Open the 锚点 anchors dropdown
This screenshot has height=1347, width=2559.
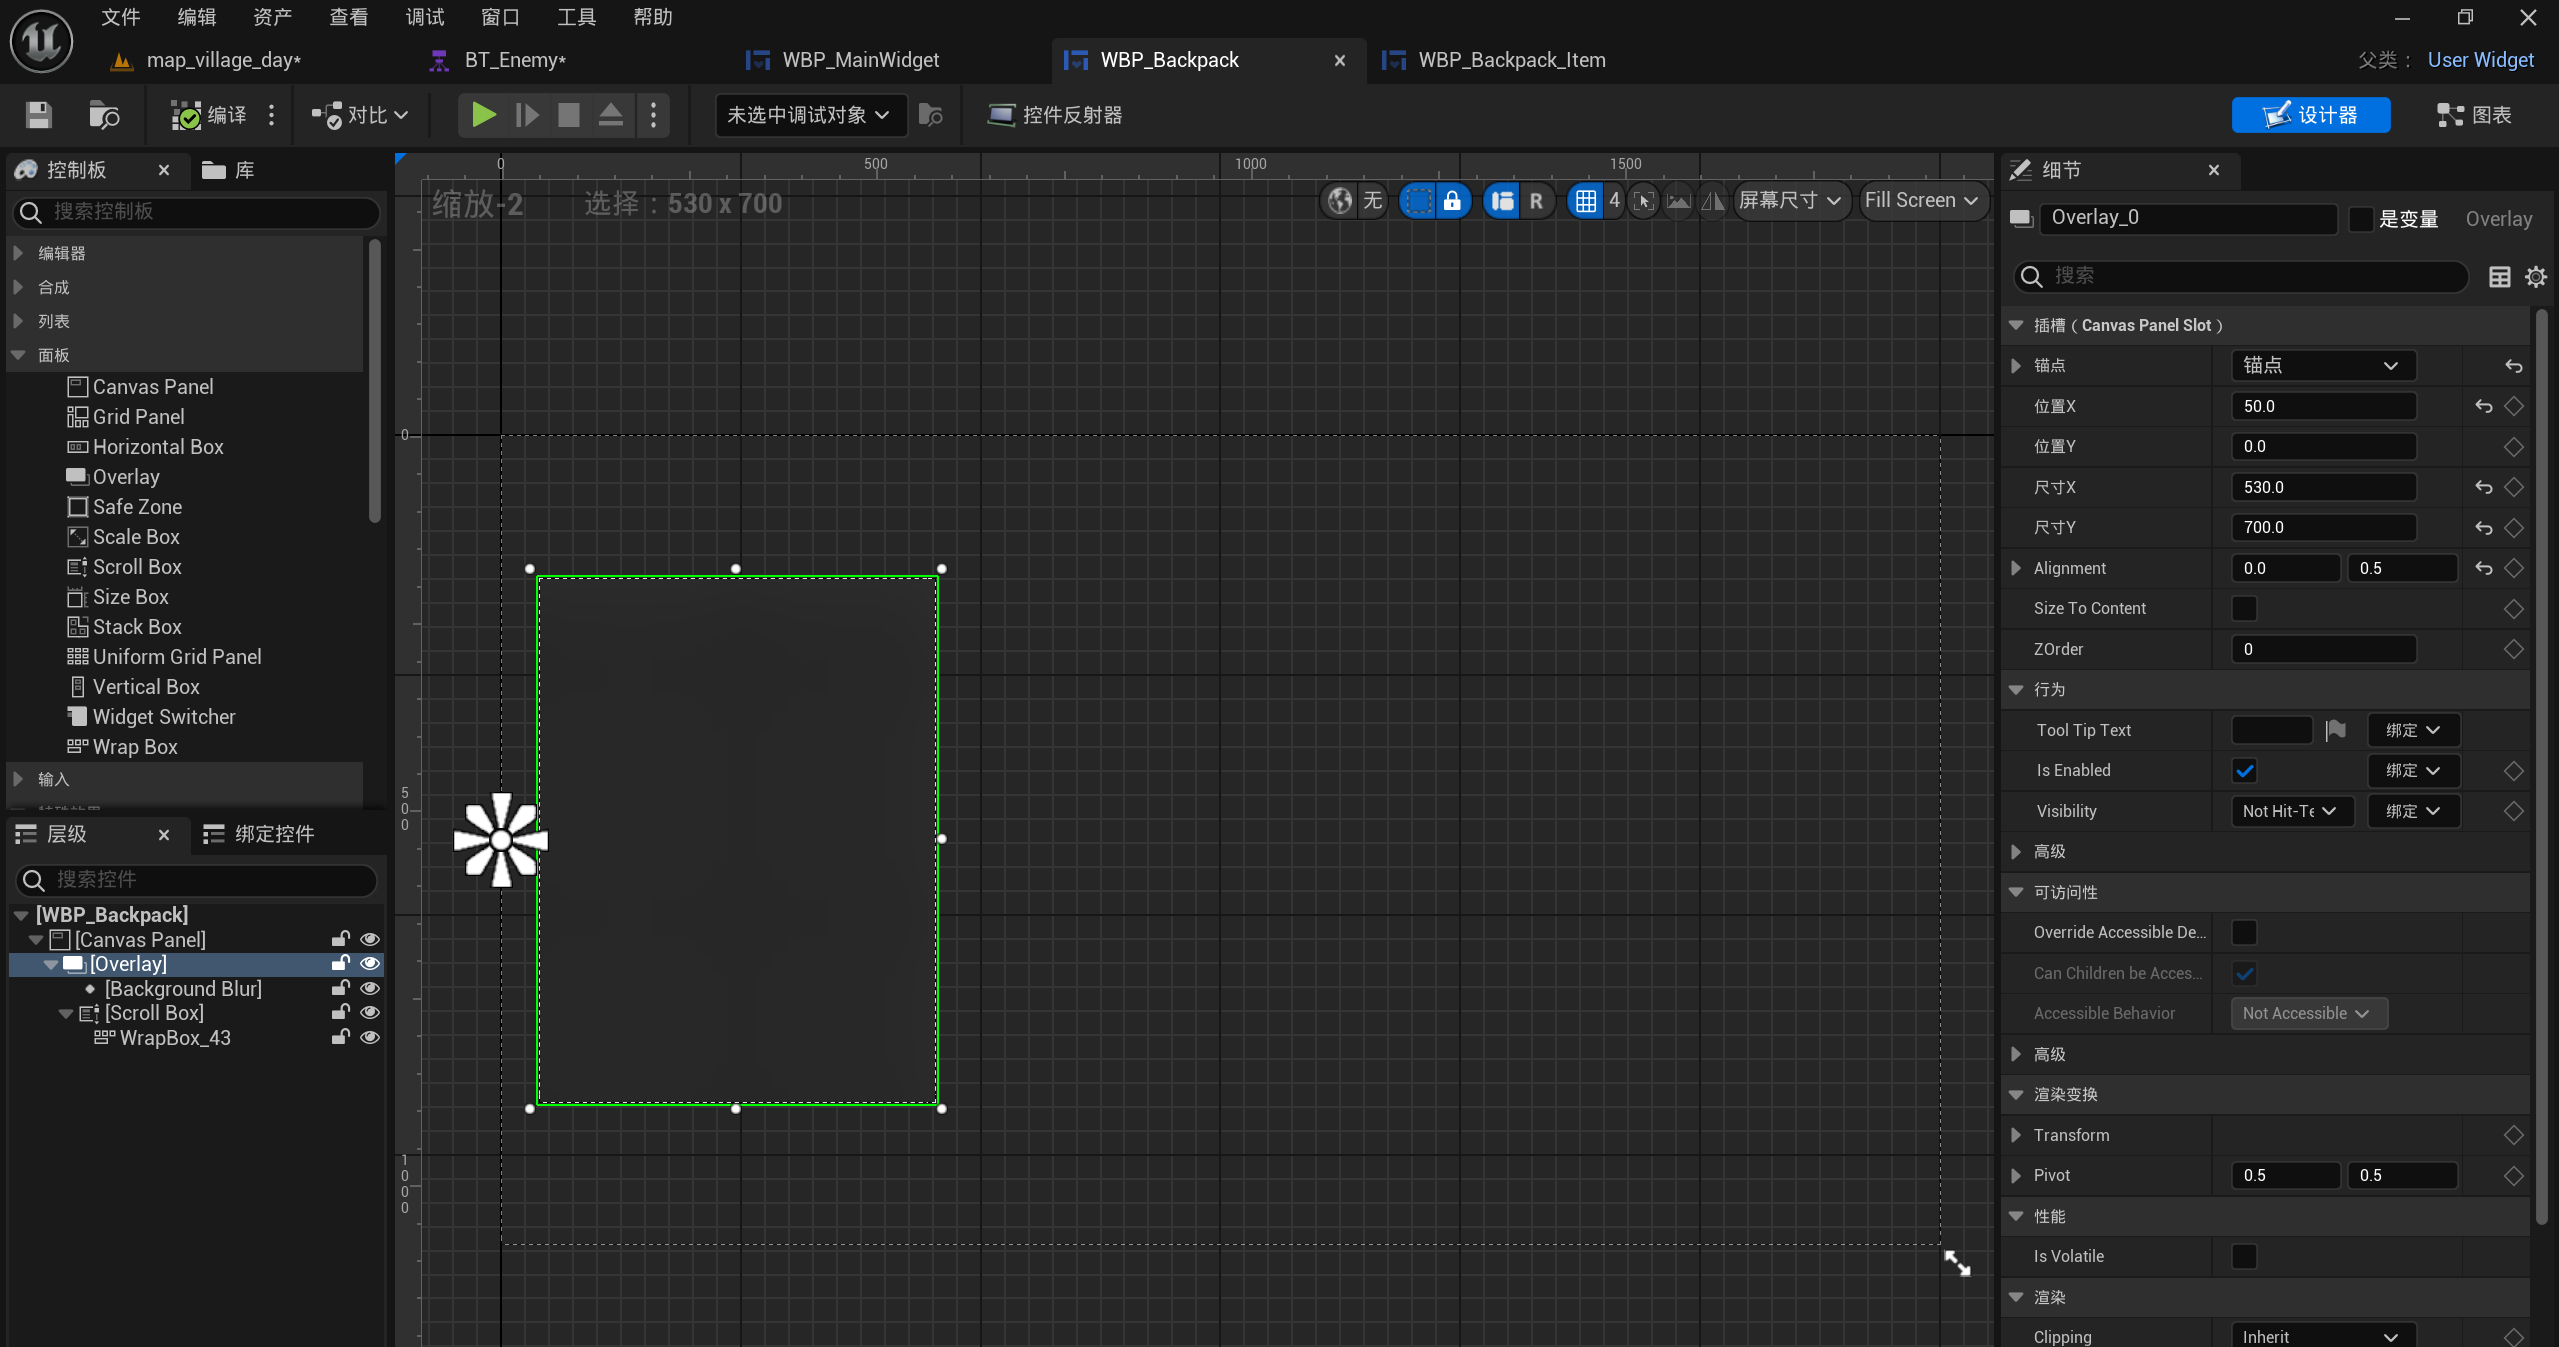point(2323,365)
